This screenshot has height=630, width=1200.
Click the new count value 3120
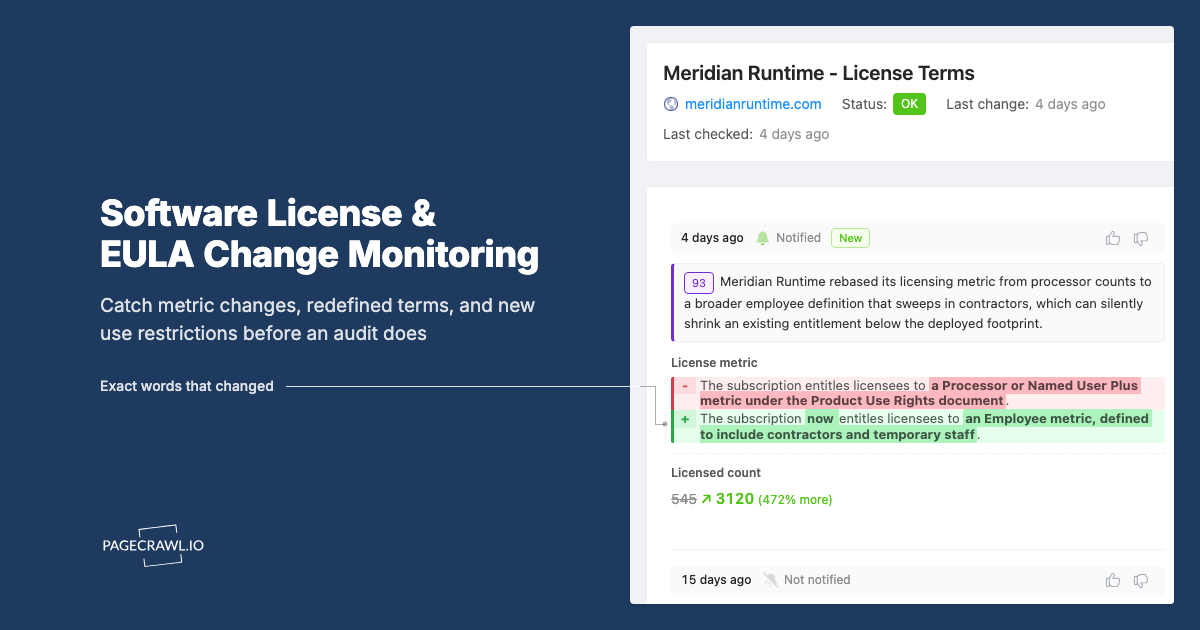735,498
